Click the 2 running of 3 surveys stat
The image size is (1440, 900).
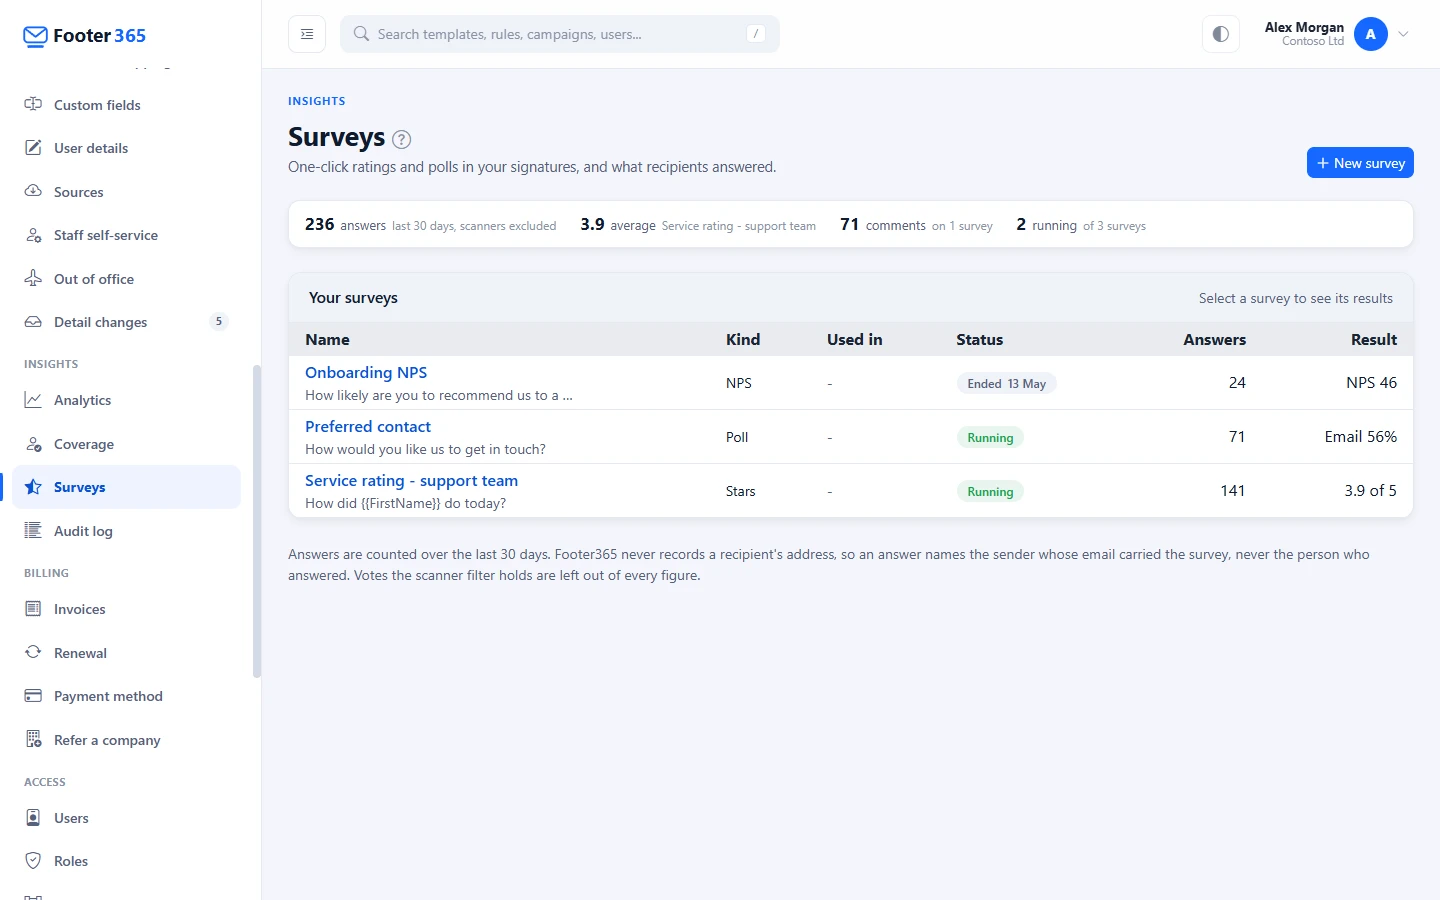tap(1081, 225)
